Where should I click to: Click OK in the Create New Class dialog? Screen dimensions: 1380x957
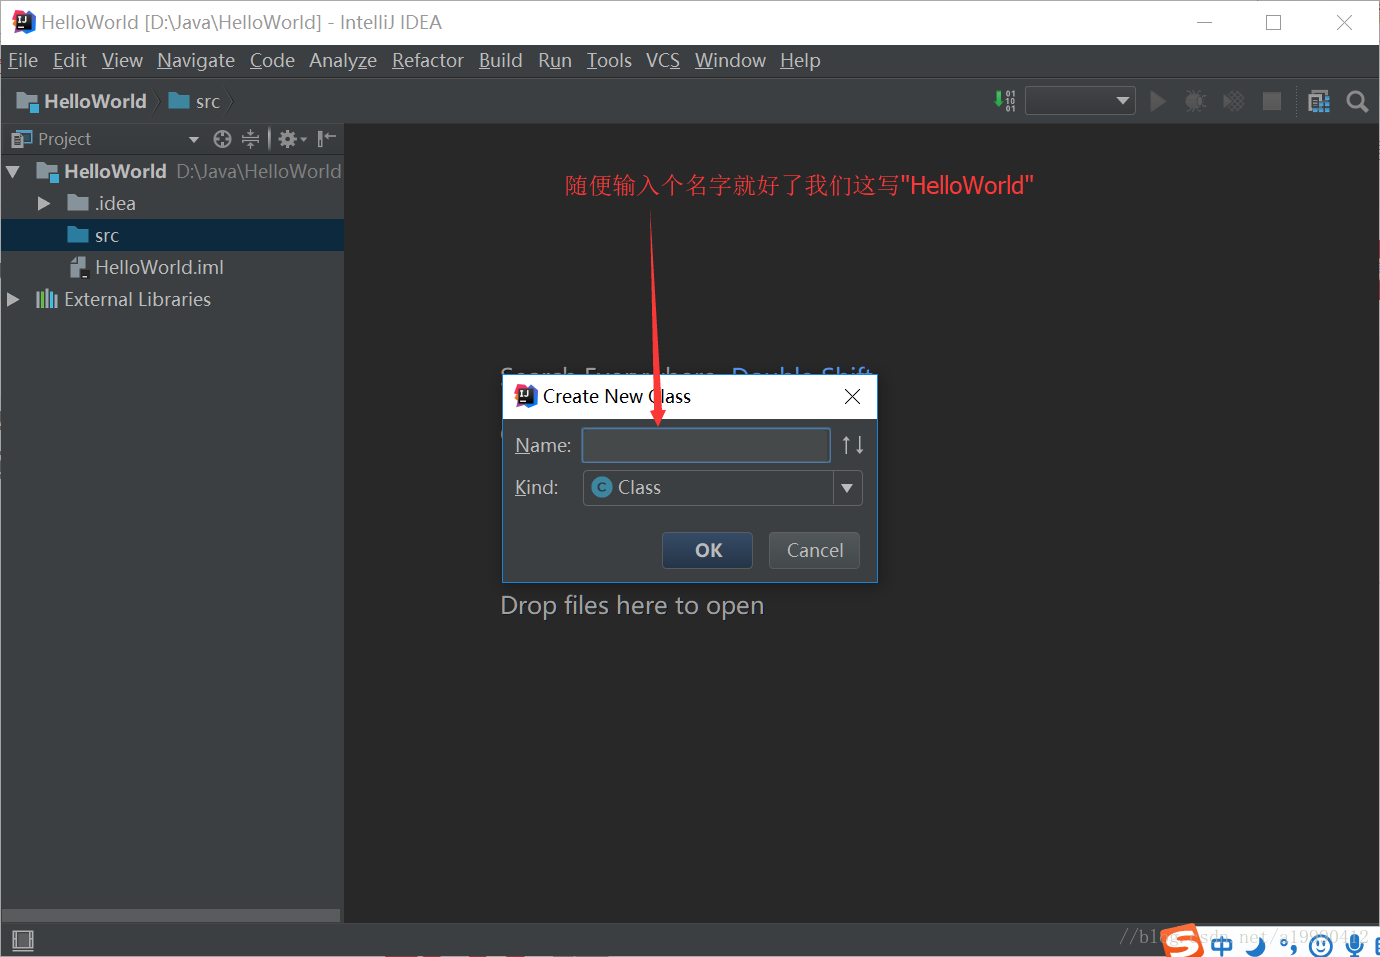click(707, 550)
